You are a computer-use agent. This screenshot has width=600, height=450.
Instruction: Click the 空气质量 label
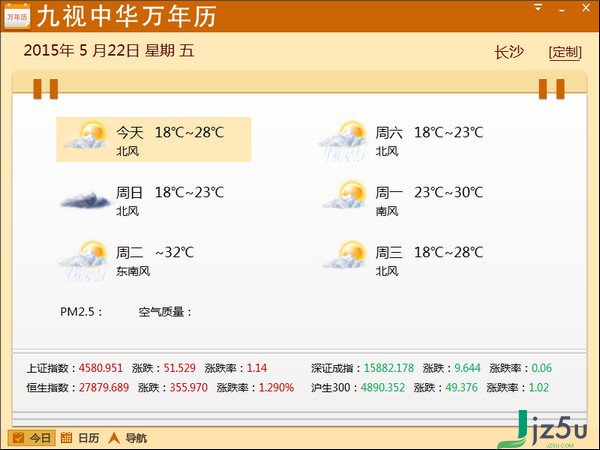165,312
